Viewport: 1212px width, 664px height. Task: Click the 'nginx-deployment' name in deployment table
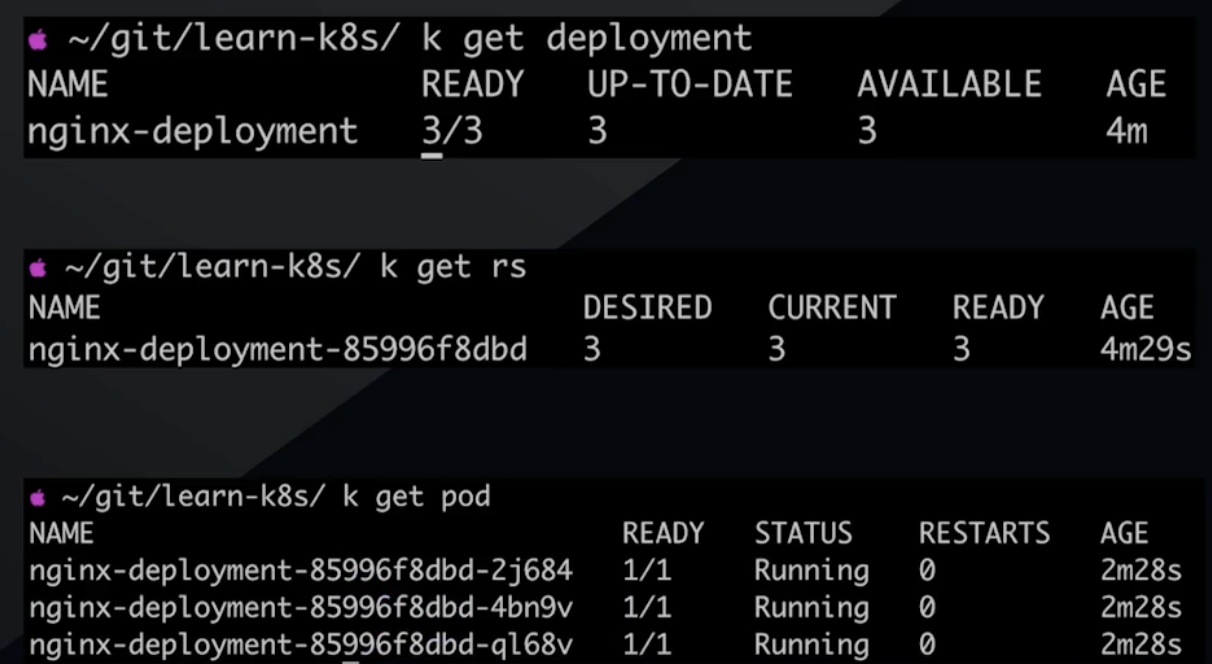tap(193, 131)
